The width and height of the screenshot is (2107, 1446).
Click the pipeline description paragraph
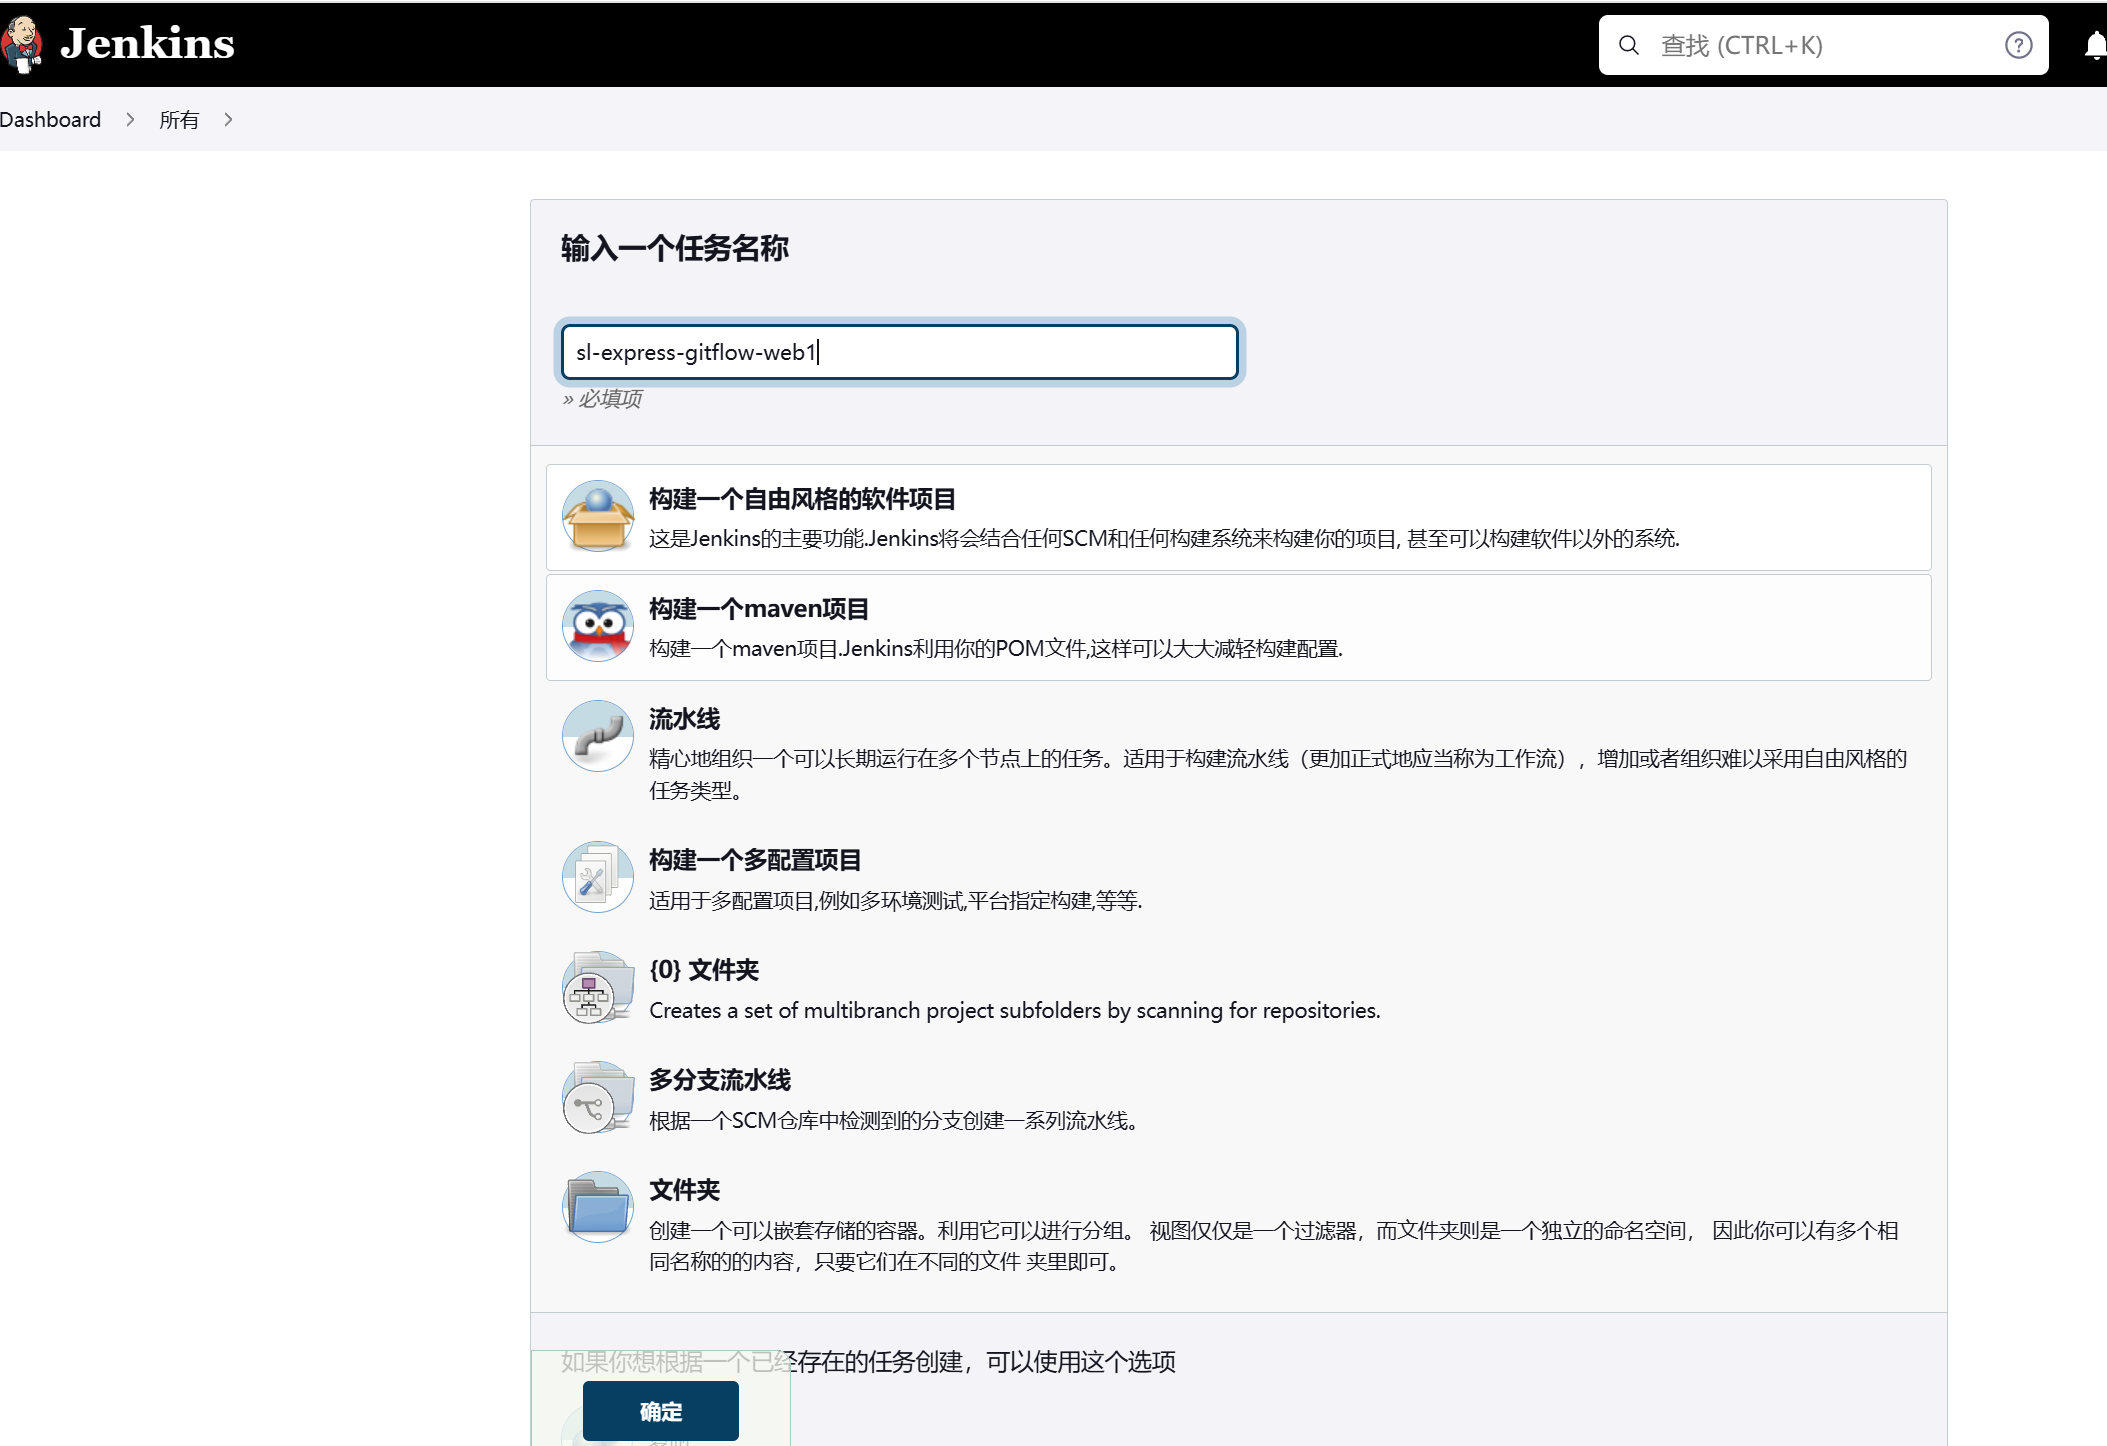pos(1278,775)
